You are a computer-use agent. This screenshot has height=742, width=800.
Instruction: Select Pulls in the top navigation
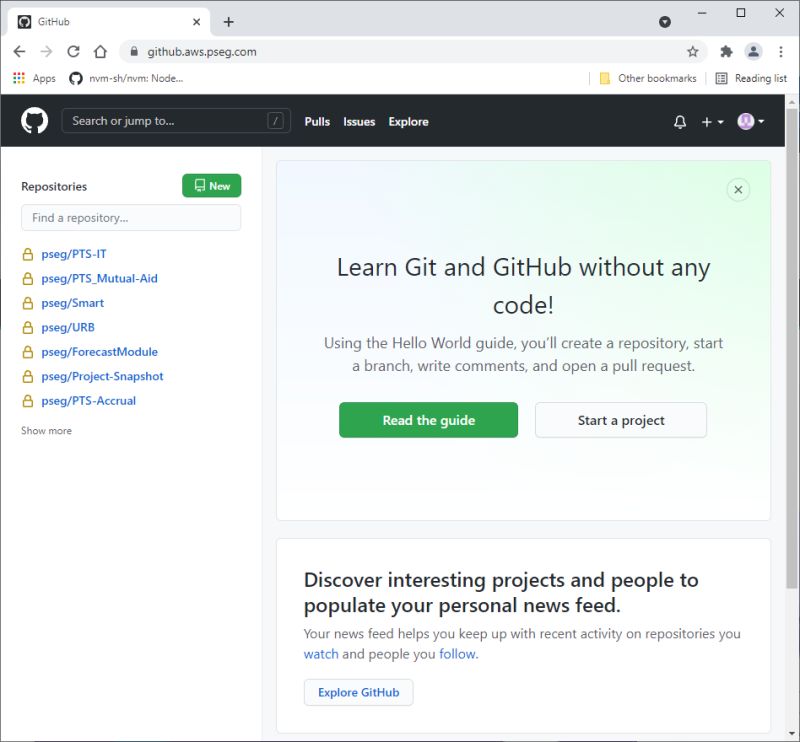[316, 121]
